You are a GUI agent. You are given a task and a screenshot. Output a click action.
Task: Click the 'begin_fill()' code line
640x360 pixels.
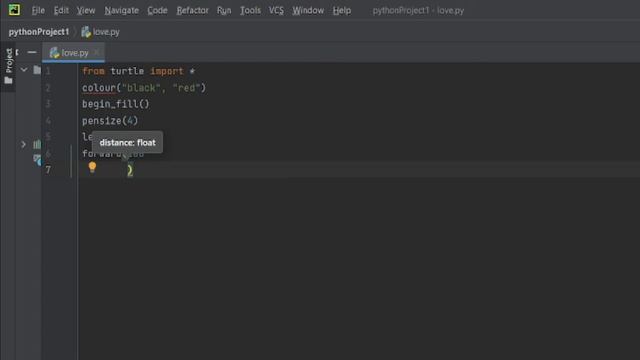(x=116, y=104)
